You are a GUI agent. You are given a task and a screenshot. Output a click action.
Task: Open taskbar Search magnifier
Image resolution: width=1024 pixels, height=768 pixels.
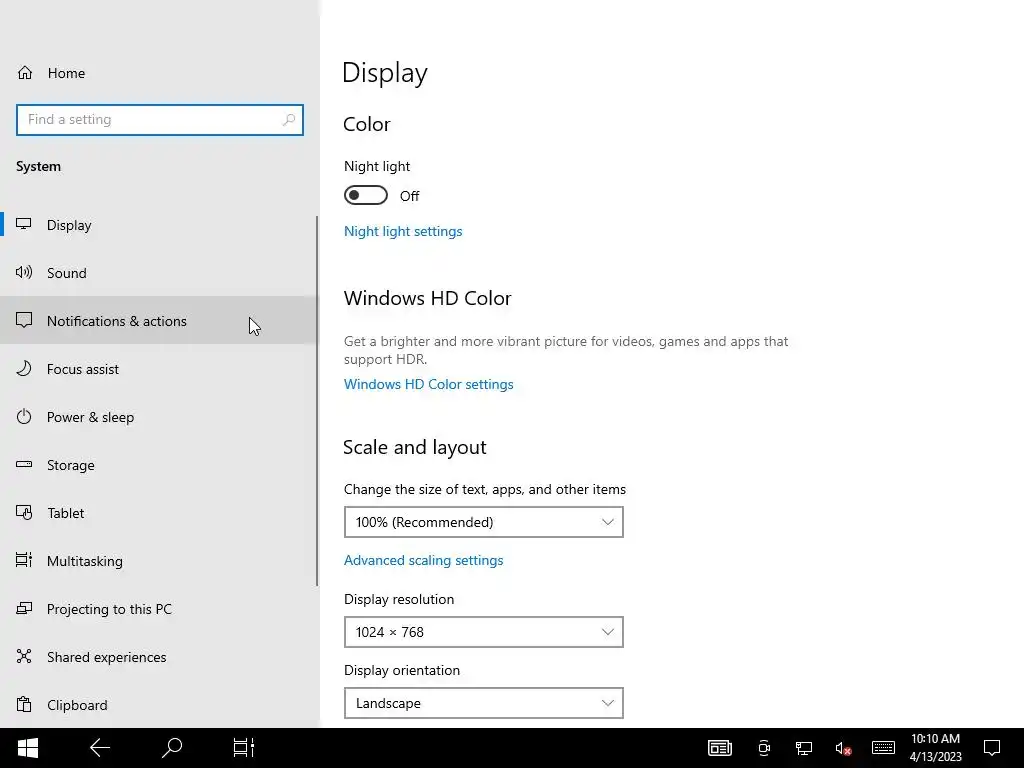tap(172, 748)
